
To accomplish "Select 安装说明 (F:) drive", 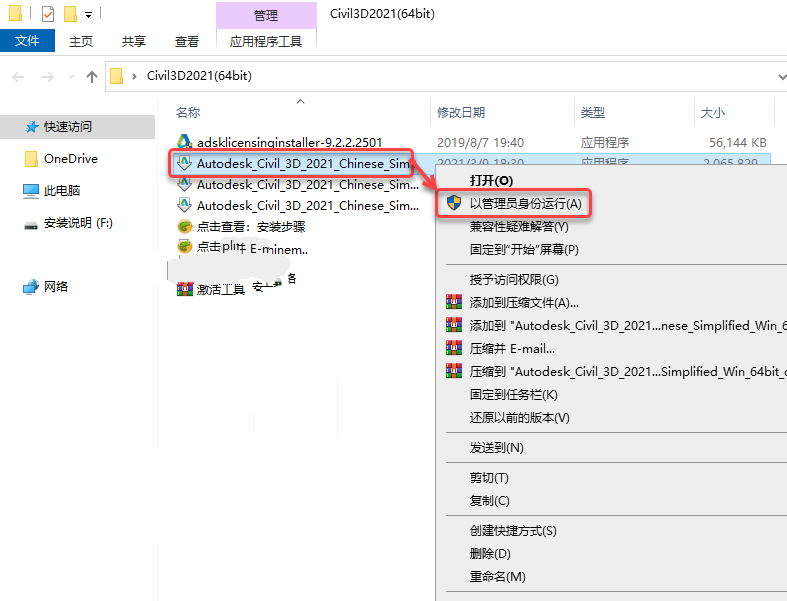I will coord(78,223).
